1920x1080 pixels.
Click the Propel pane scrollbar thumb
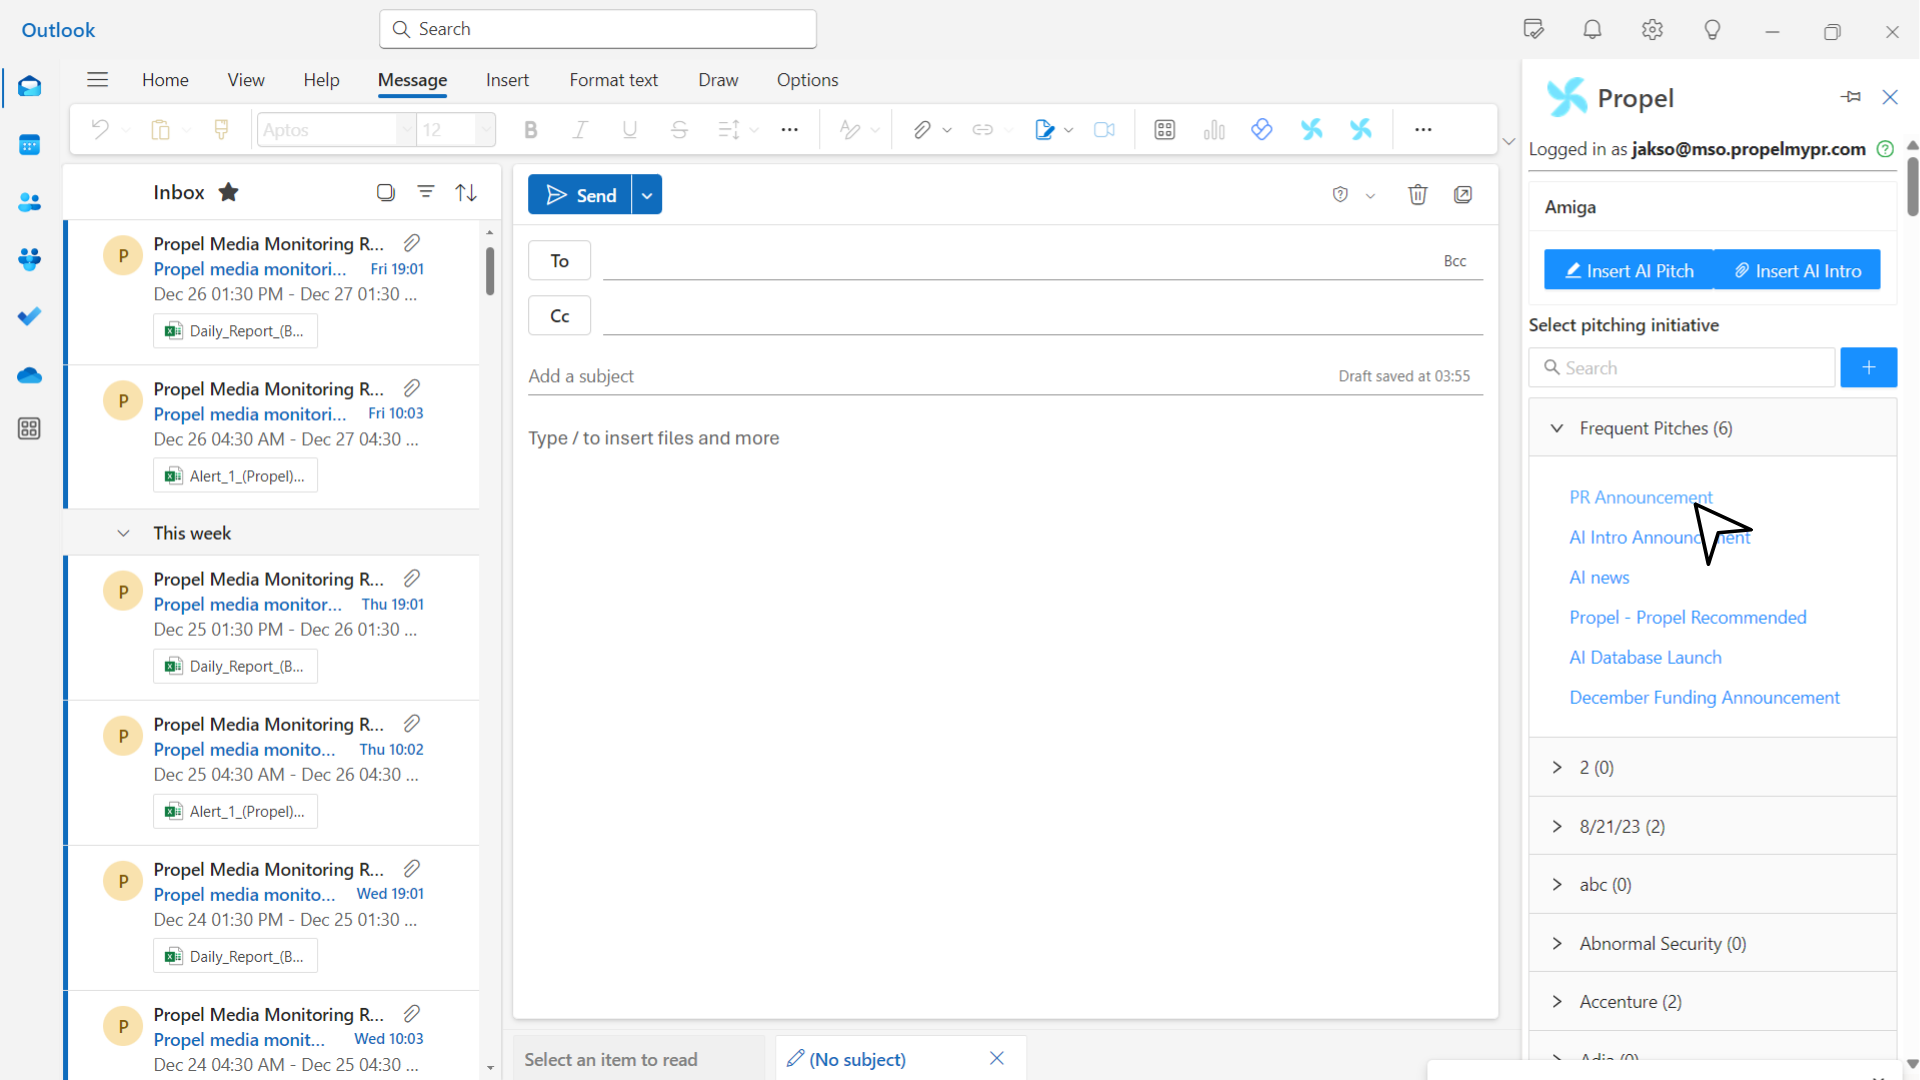[x=1912, y=185]
